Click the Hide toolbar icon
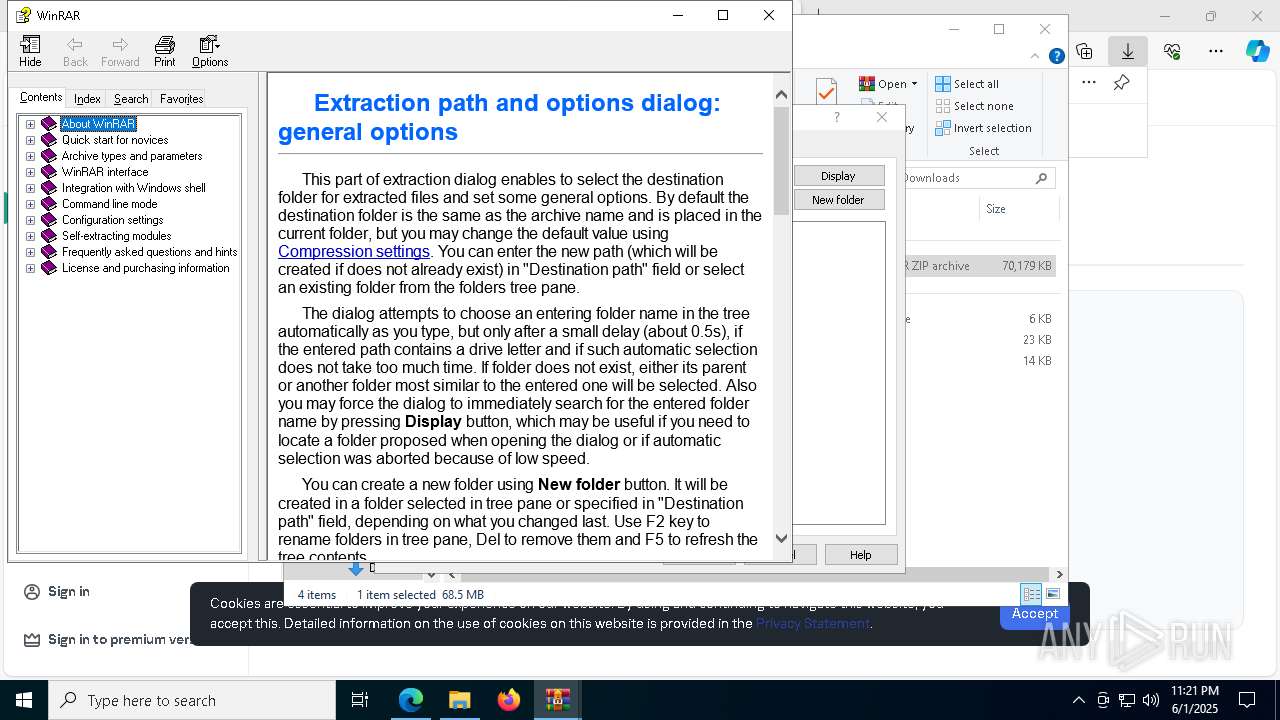The height and width of the screenshot is (720, 1280). tap(30, 51)
